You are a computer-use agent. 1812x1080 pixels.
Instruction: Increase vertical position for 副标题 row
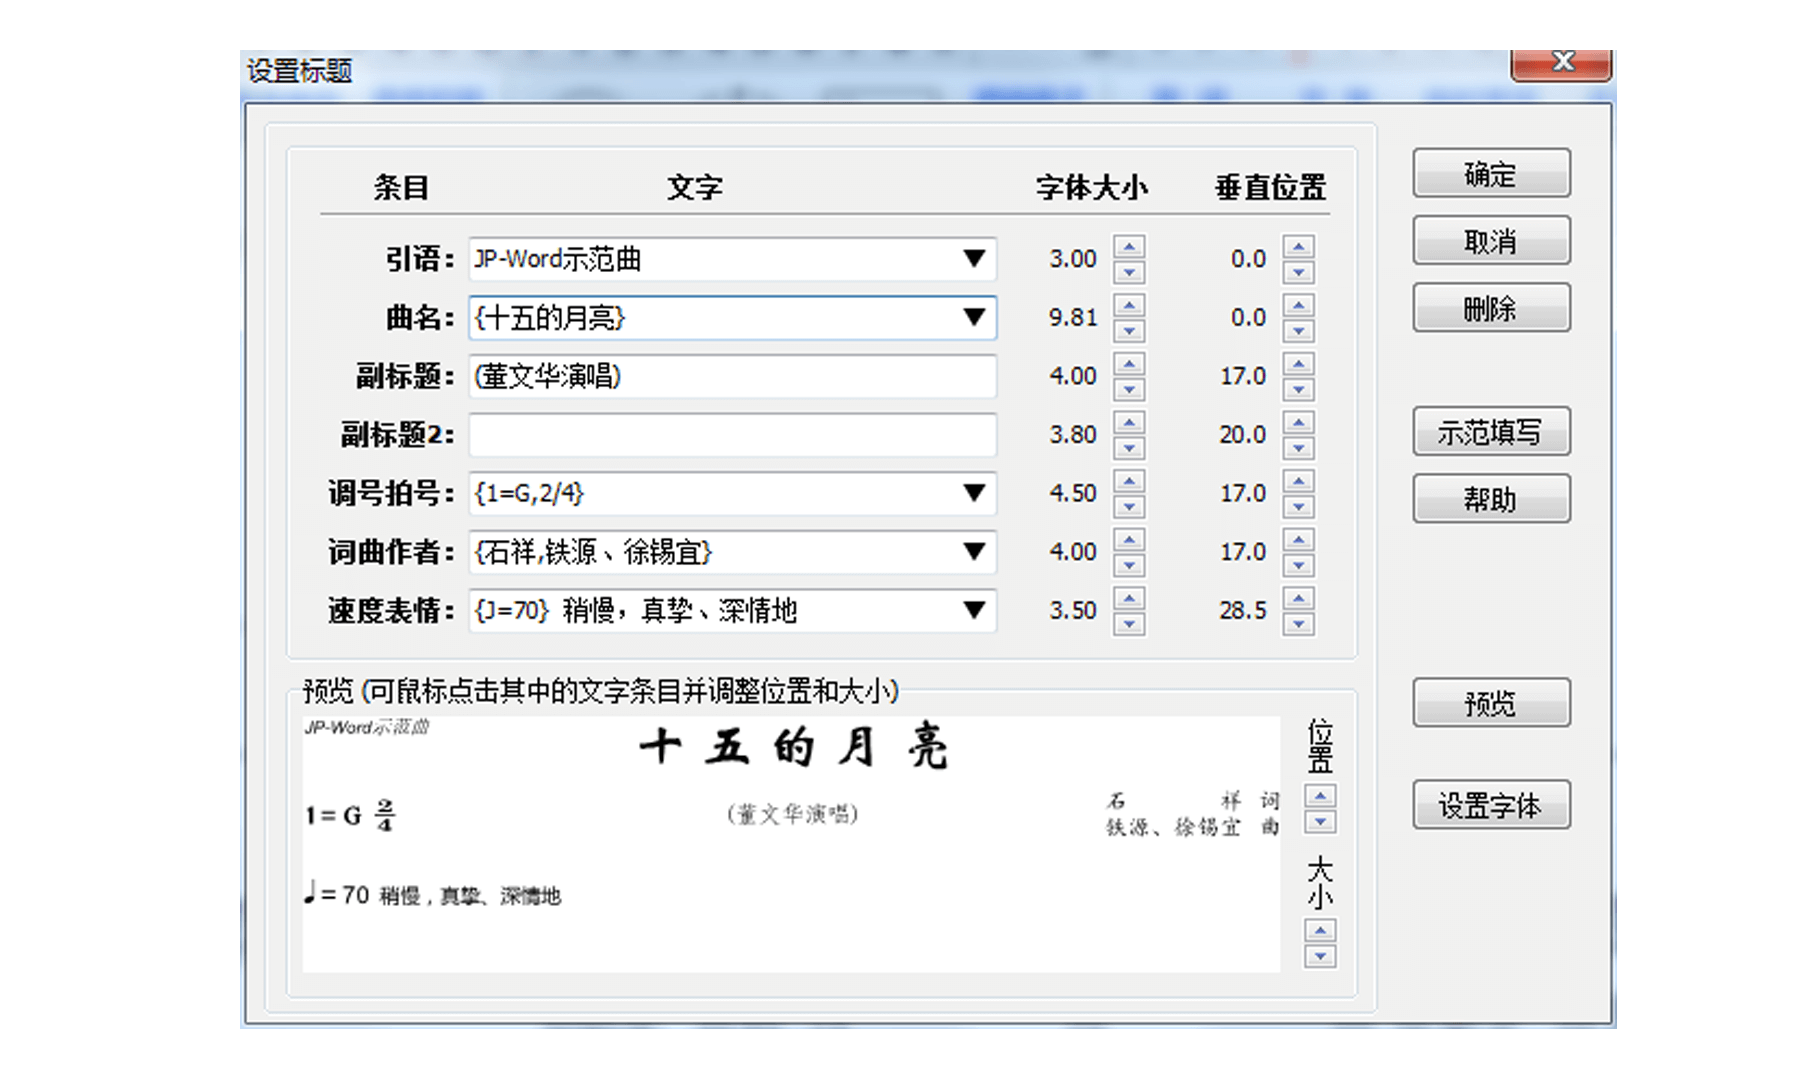click(x=1298, y=364)
